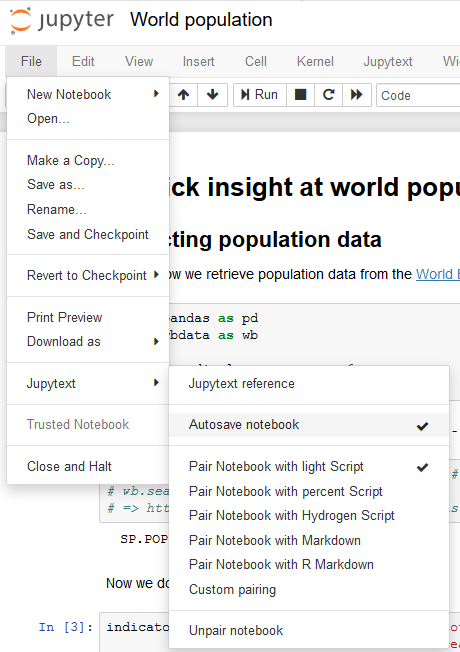
Task: Click the World Bank hyperlink
Action: point(438,274)
